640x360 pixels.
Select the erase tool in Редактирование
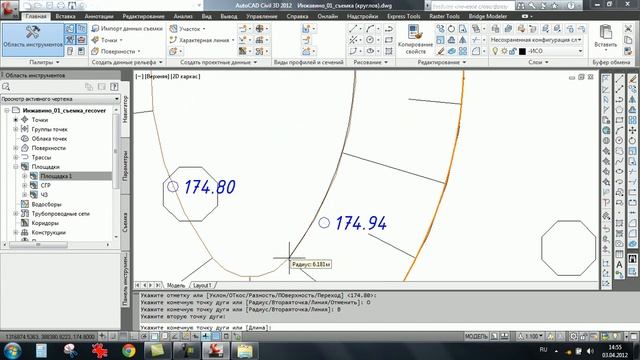click(x=440, y=51)
